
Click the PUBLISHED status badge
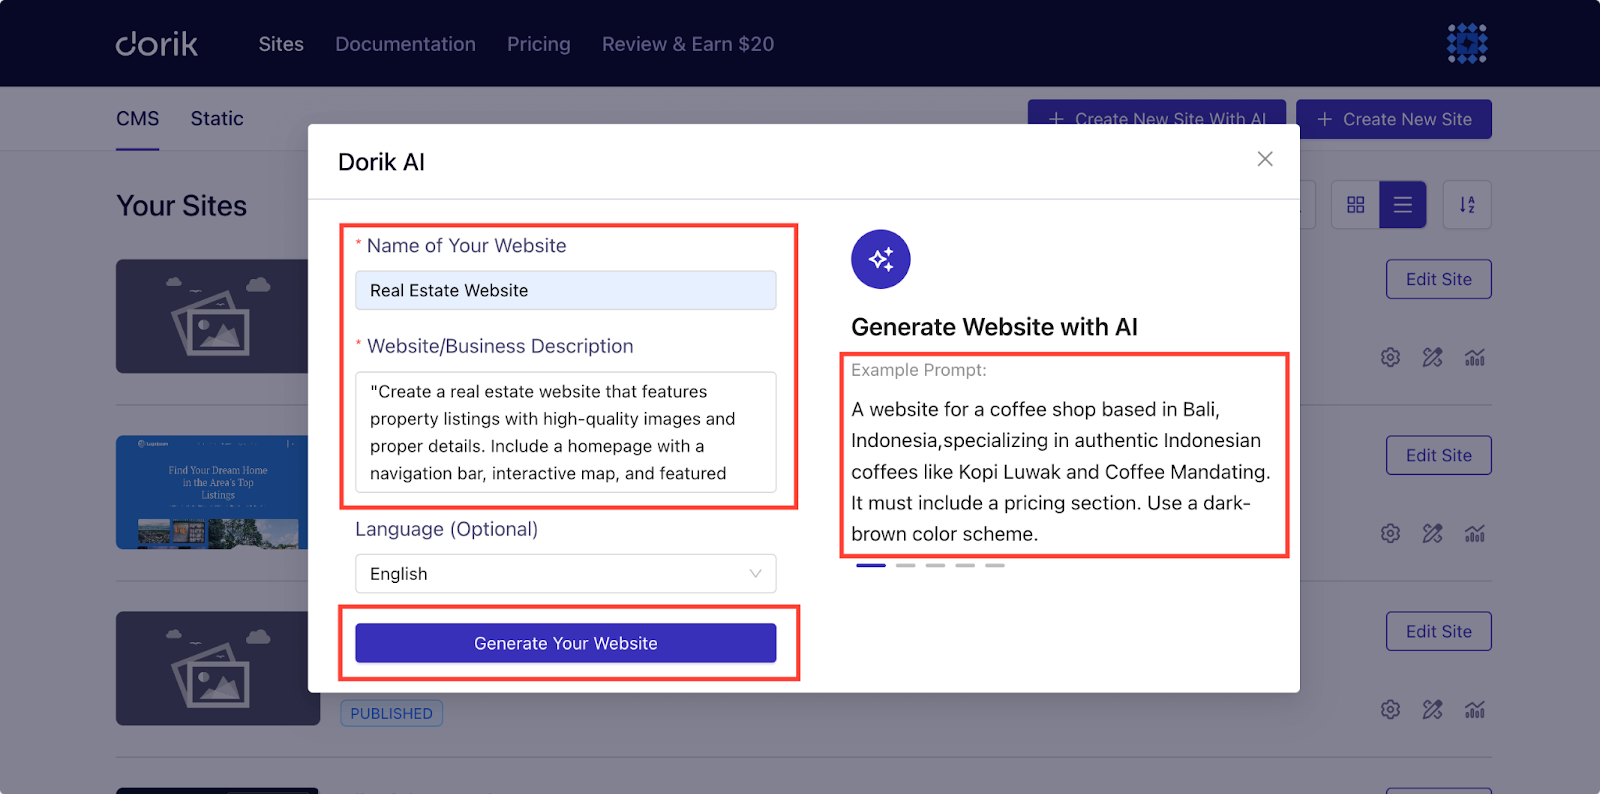coord(392,713)
